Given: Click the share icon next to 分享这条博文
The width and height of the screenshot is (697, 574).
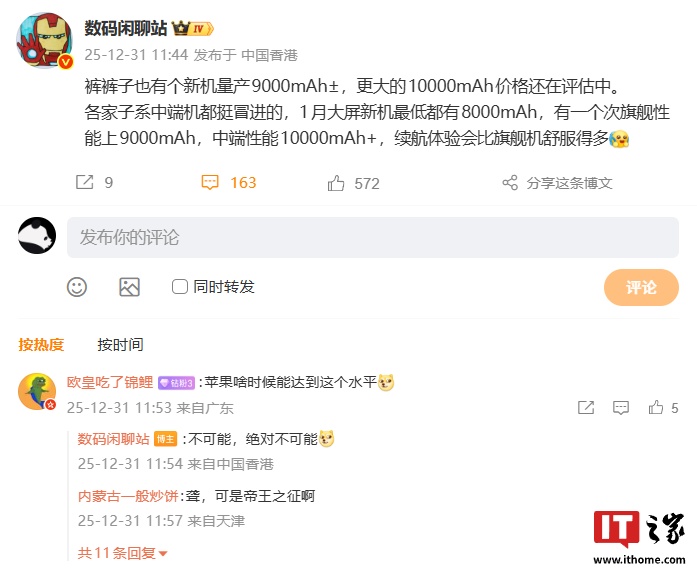Looking at the screenshot, I should (510, 182).
